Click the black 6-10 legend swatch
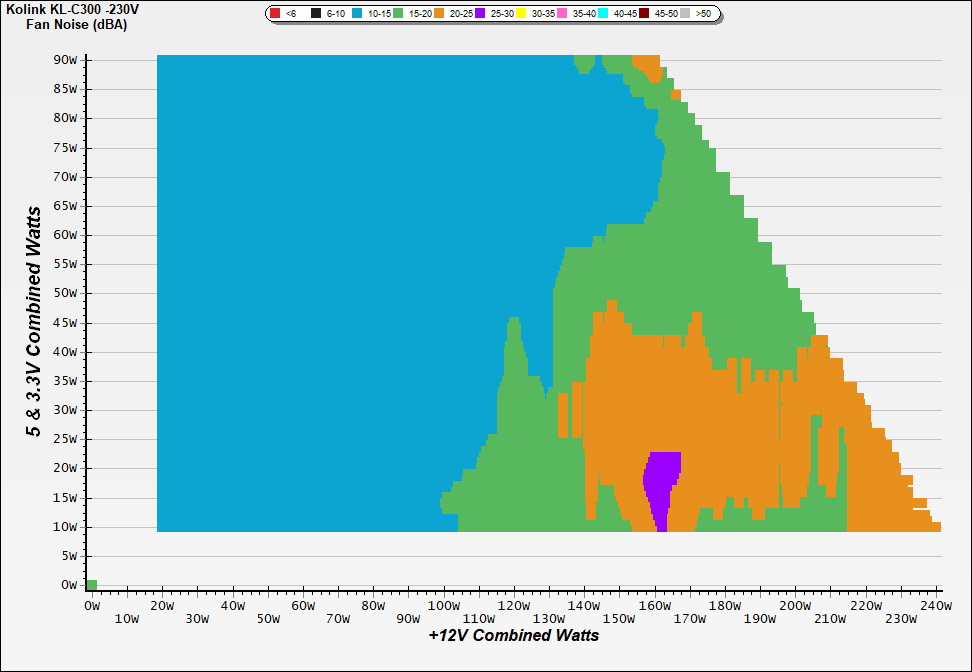Screen dimensions: 972x672 pos(316,14)
